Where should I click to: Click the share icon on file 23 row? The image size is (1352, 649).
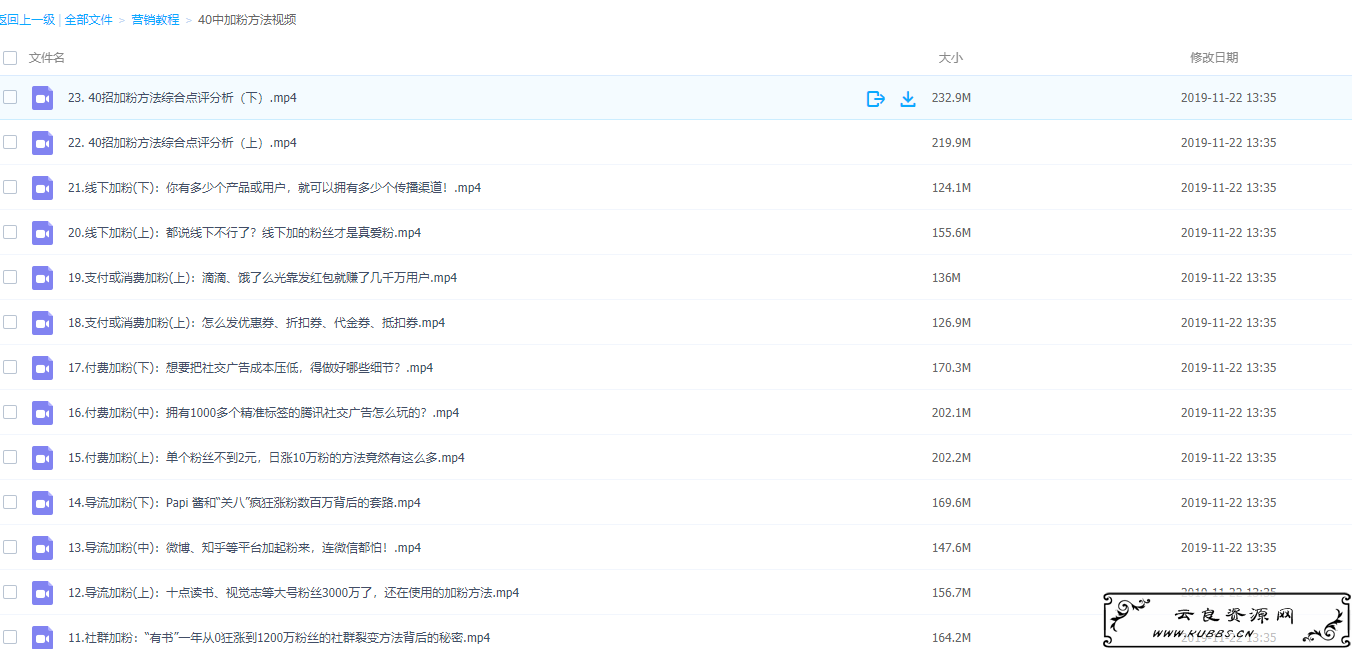(x=875, y=98)
